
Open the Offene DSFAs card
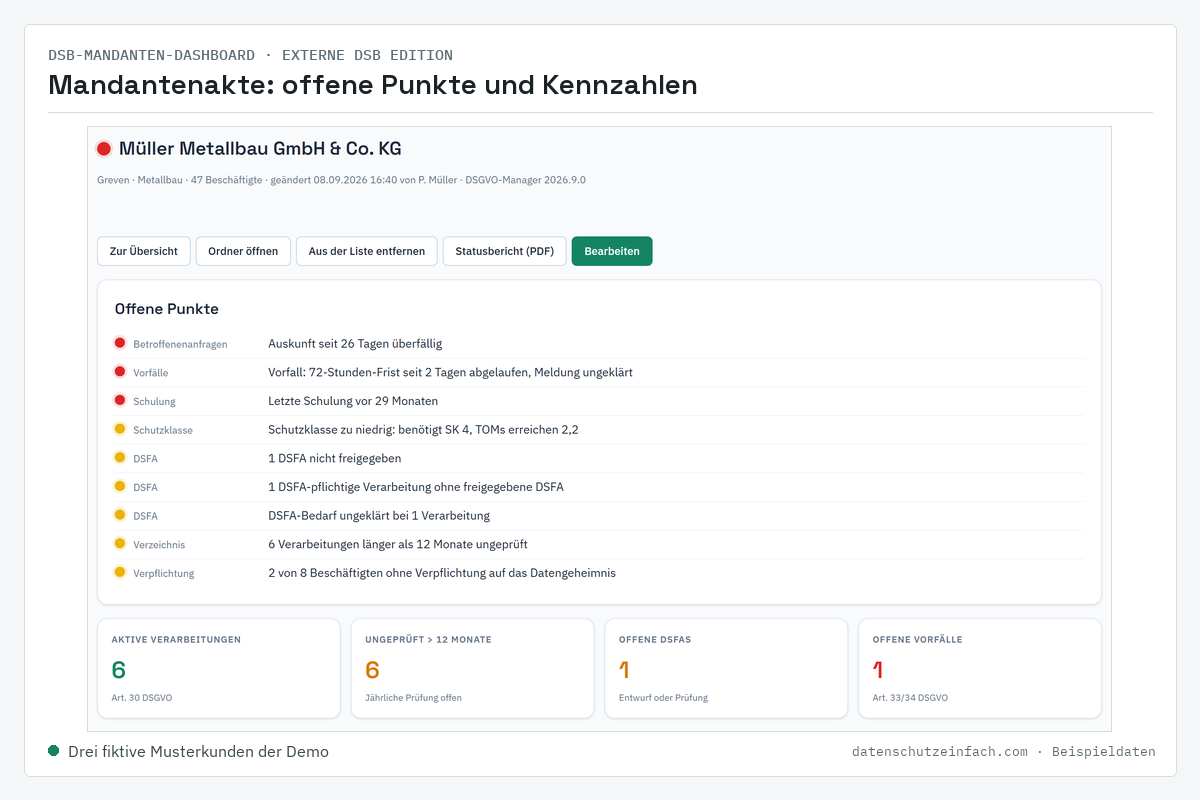[726, 668]
